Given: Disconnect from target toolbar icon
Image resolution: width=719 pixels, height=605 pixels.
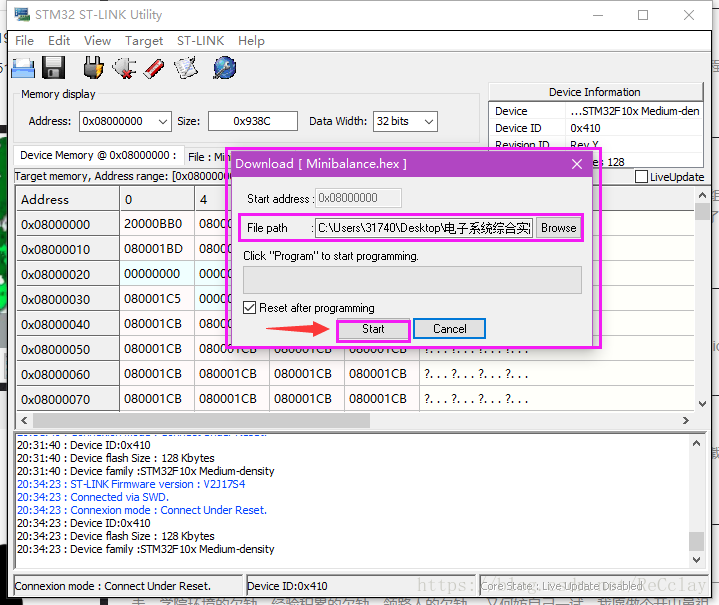Looking at the screenshot, I should coord(124,68).
